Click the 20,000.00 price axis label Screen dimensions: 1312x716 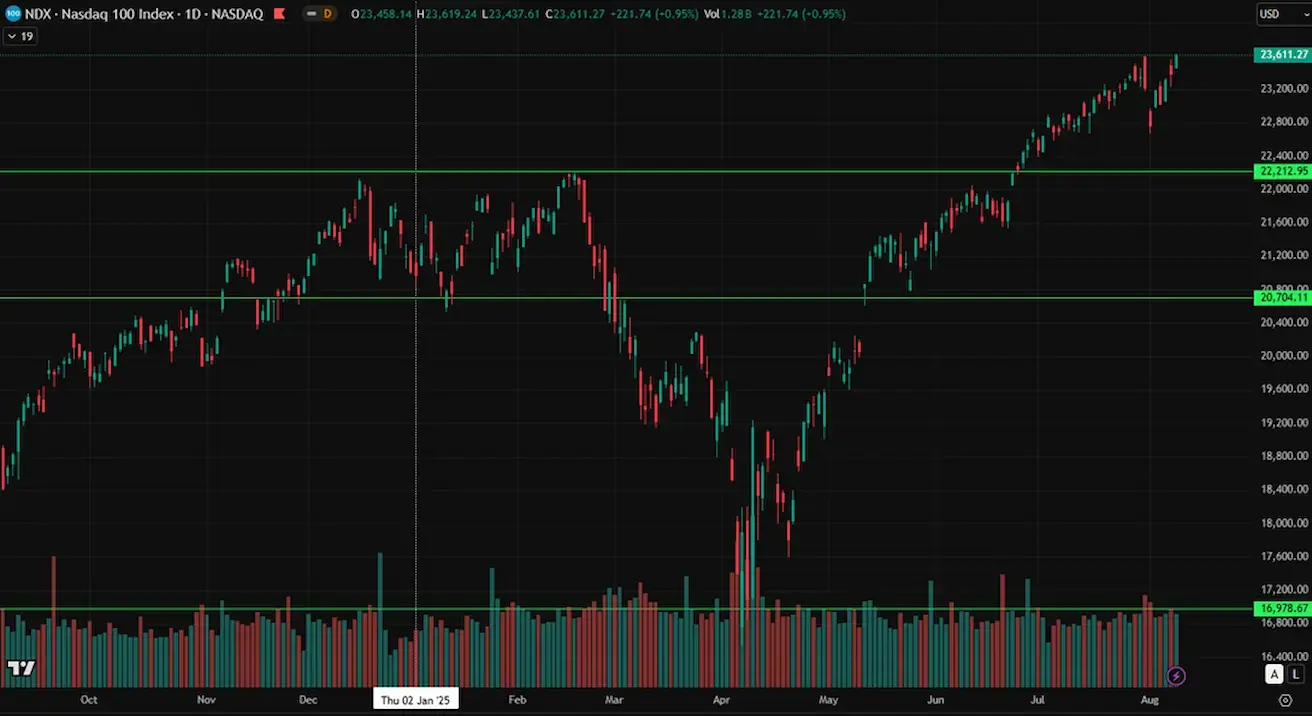pos(1285,356)
